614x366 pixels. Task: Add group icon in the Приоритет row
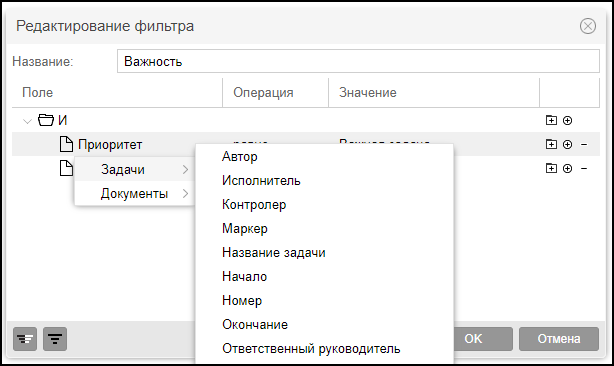point(551,144)
